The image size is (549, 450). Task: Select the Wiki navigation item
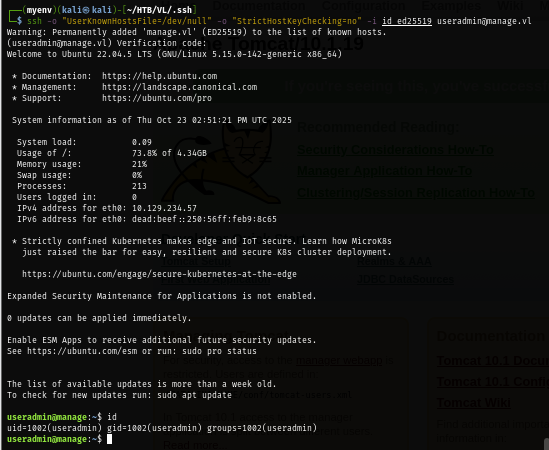510,6
